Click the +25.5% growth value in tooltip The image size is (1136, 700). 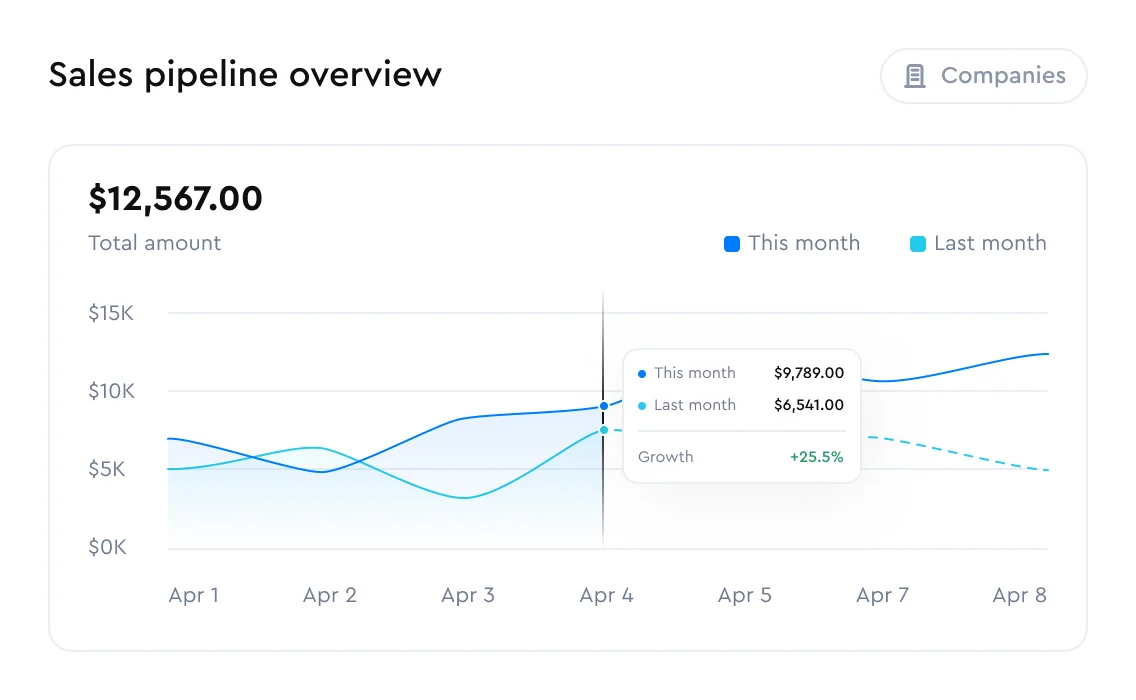(816, 457)
